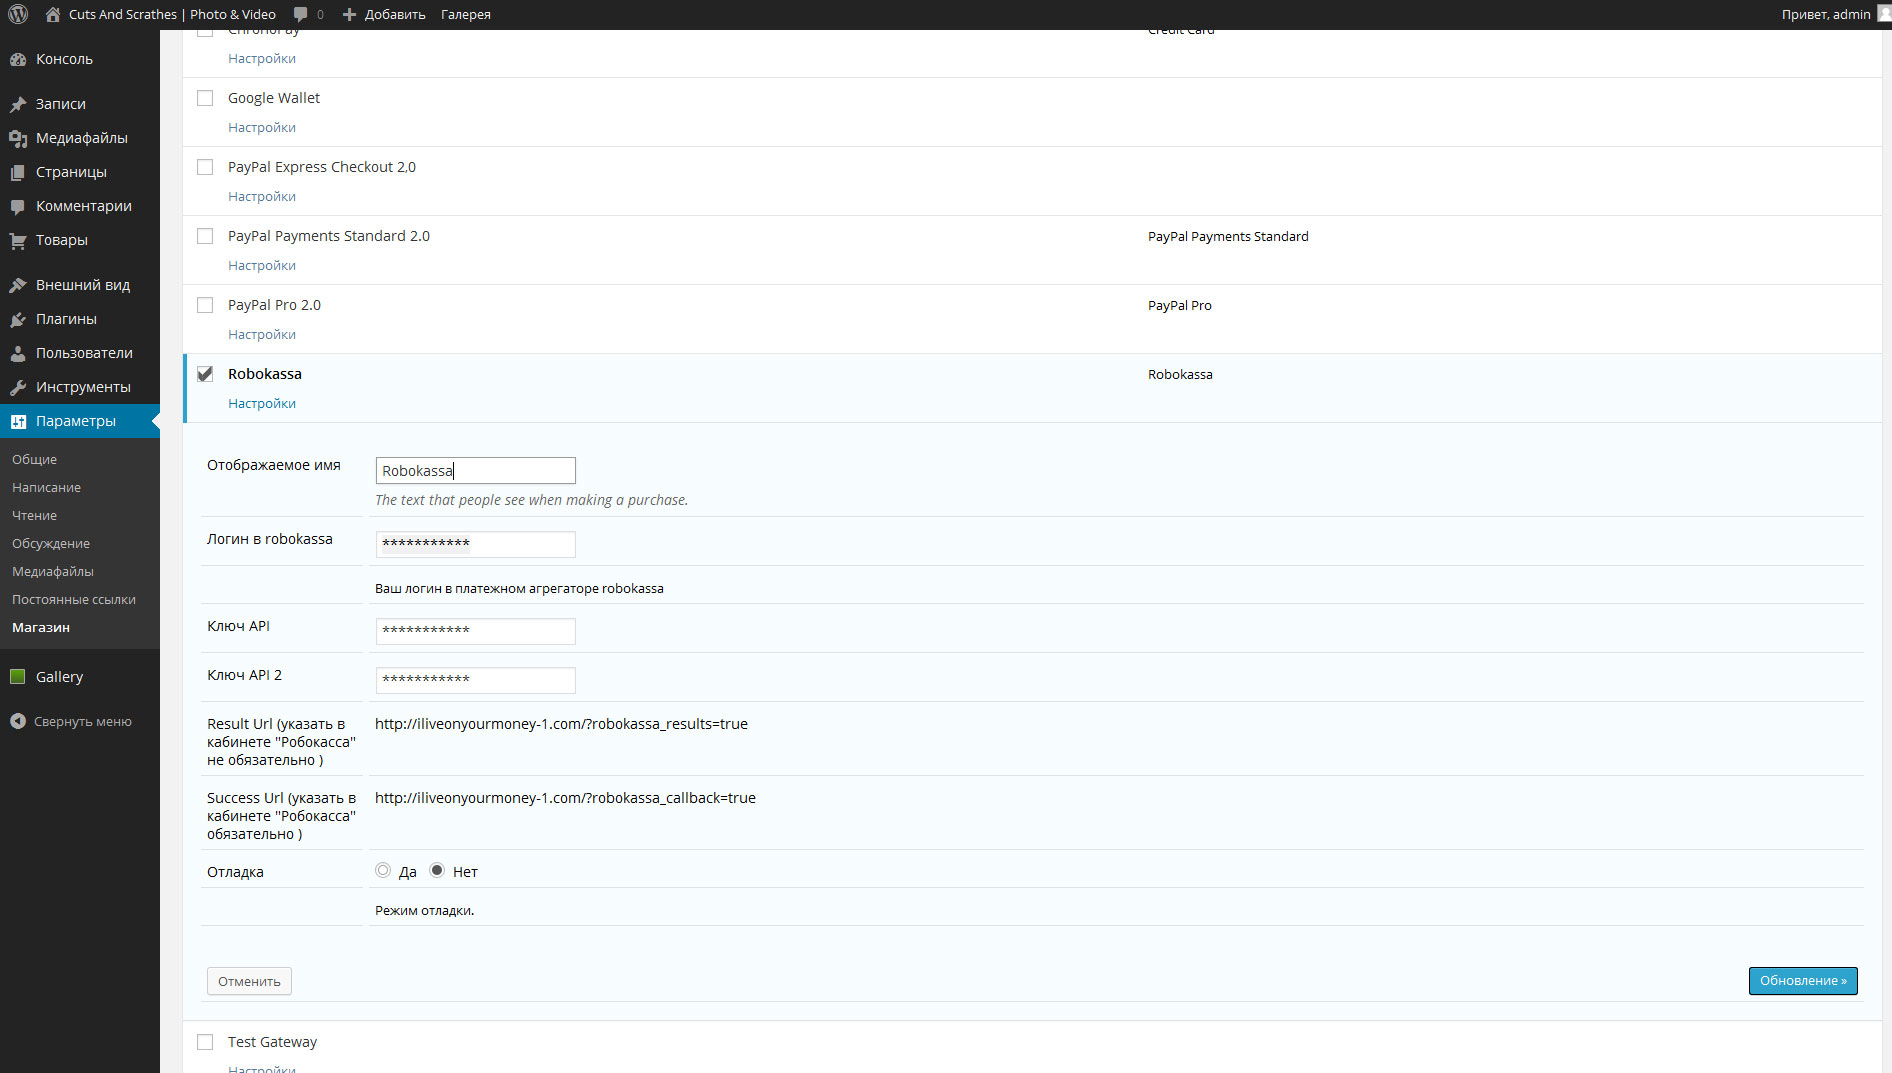Viewport: 1892px width, 1073px height.
Task: Click the Result Url robokassa_results address text
Action: 561,724
